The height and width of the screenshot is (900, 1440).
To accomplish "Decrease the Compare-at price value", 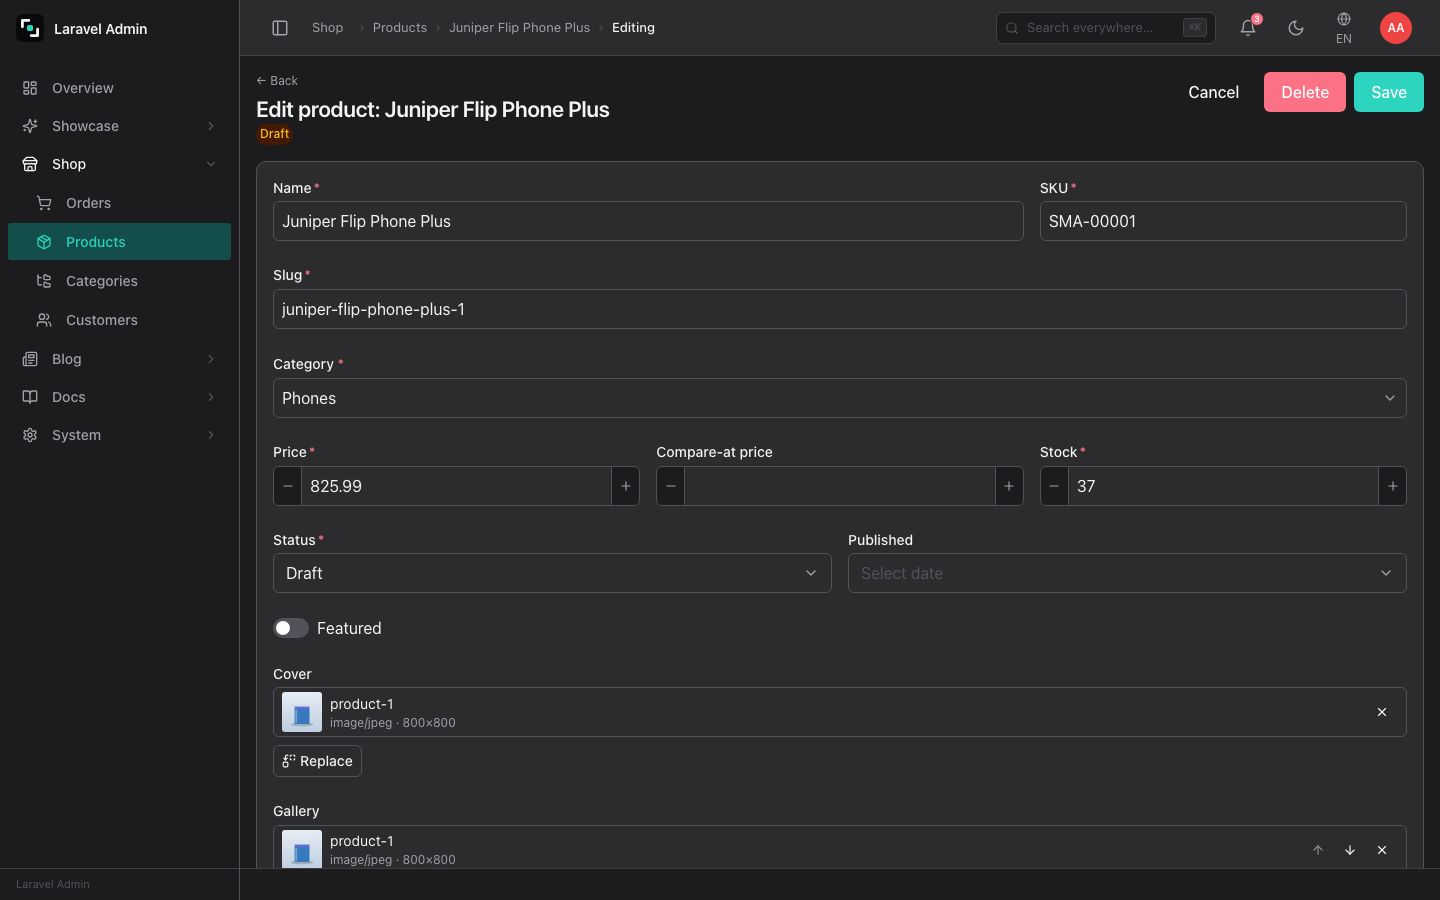I will tap(671, 486).
